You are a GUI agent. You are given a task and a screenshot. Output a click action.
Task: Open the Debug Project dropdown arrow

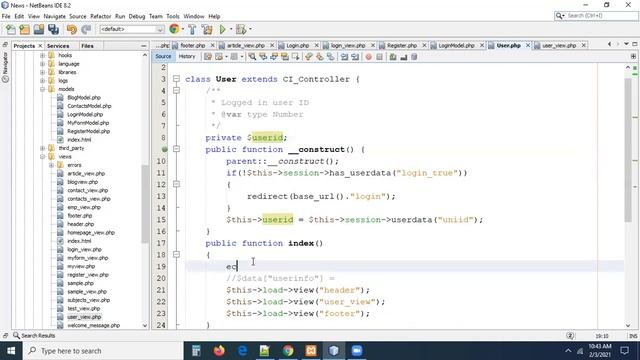click(250, 29)
